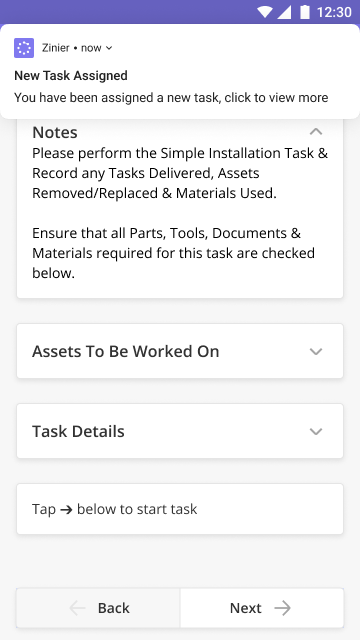
Task: Click the Back button
Action: tap(98, 608)
